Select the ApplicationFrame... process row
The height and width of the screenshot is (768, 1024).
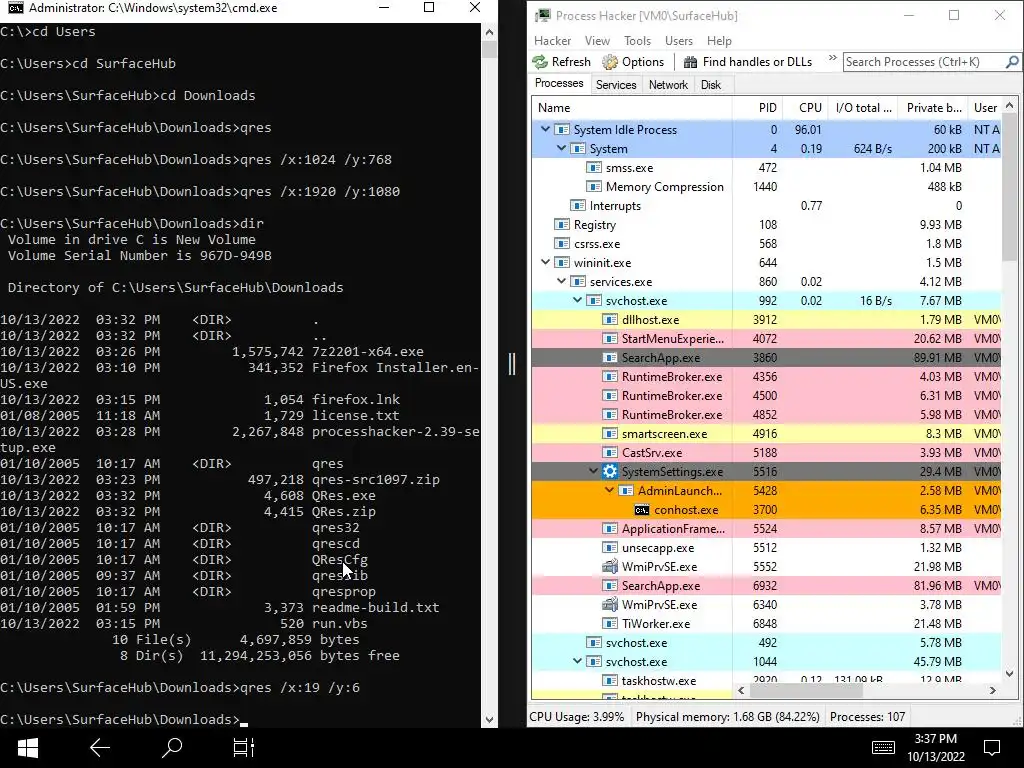(766, 529)
